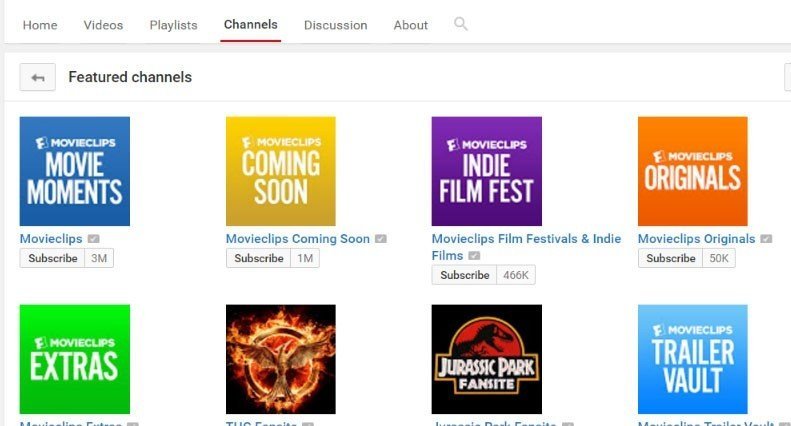Click the verified badge after Indie Films
Image resolution: width=791 pixels, height=426 pixels.
pos(474,256)
